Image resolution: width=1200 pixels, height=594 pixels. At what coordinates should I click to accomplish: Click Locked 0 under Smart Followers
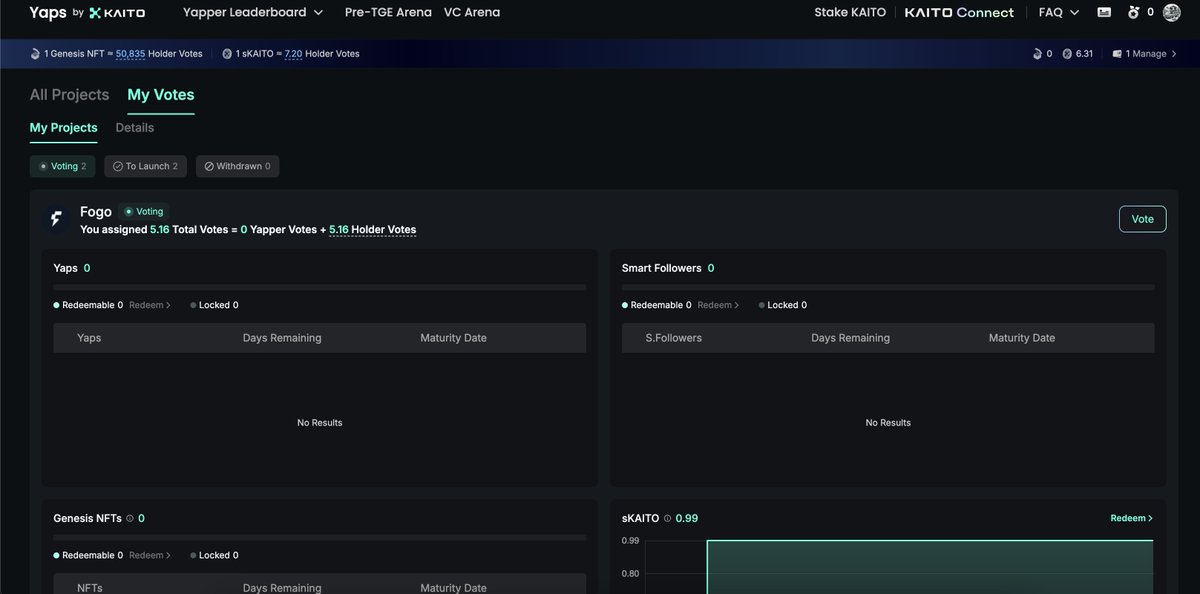[783, 305]
